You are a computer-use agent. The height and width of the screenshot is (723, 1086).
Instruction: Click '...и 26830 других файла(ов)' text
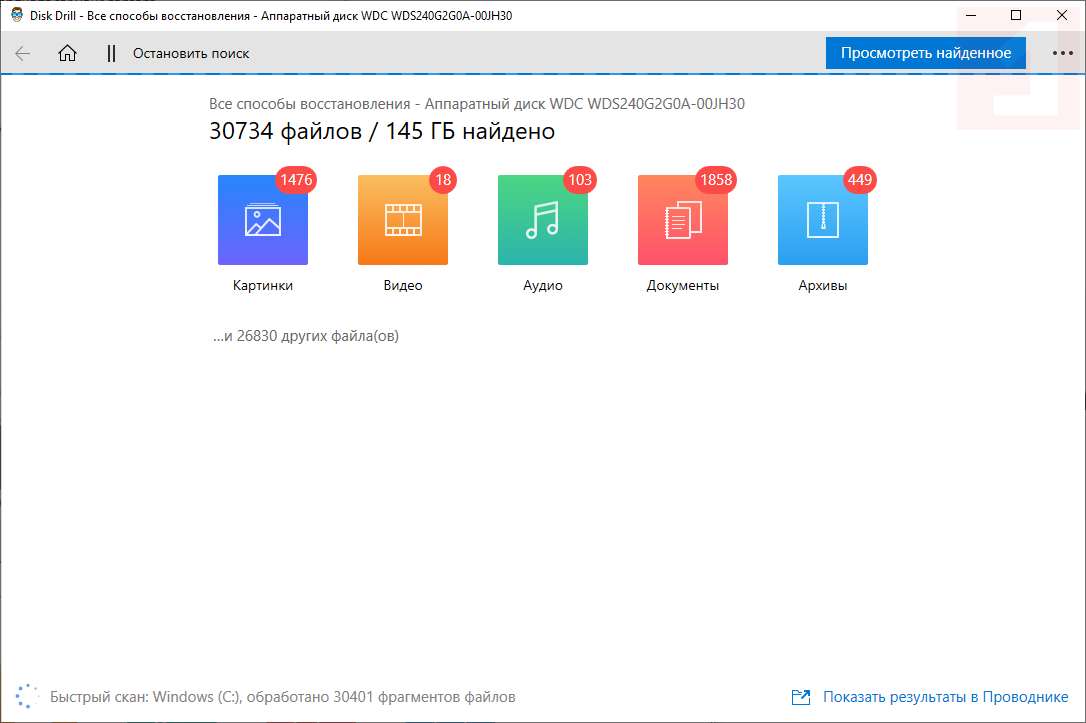305,337
